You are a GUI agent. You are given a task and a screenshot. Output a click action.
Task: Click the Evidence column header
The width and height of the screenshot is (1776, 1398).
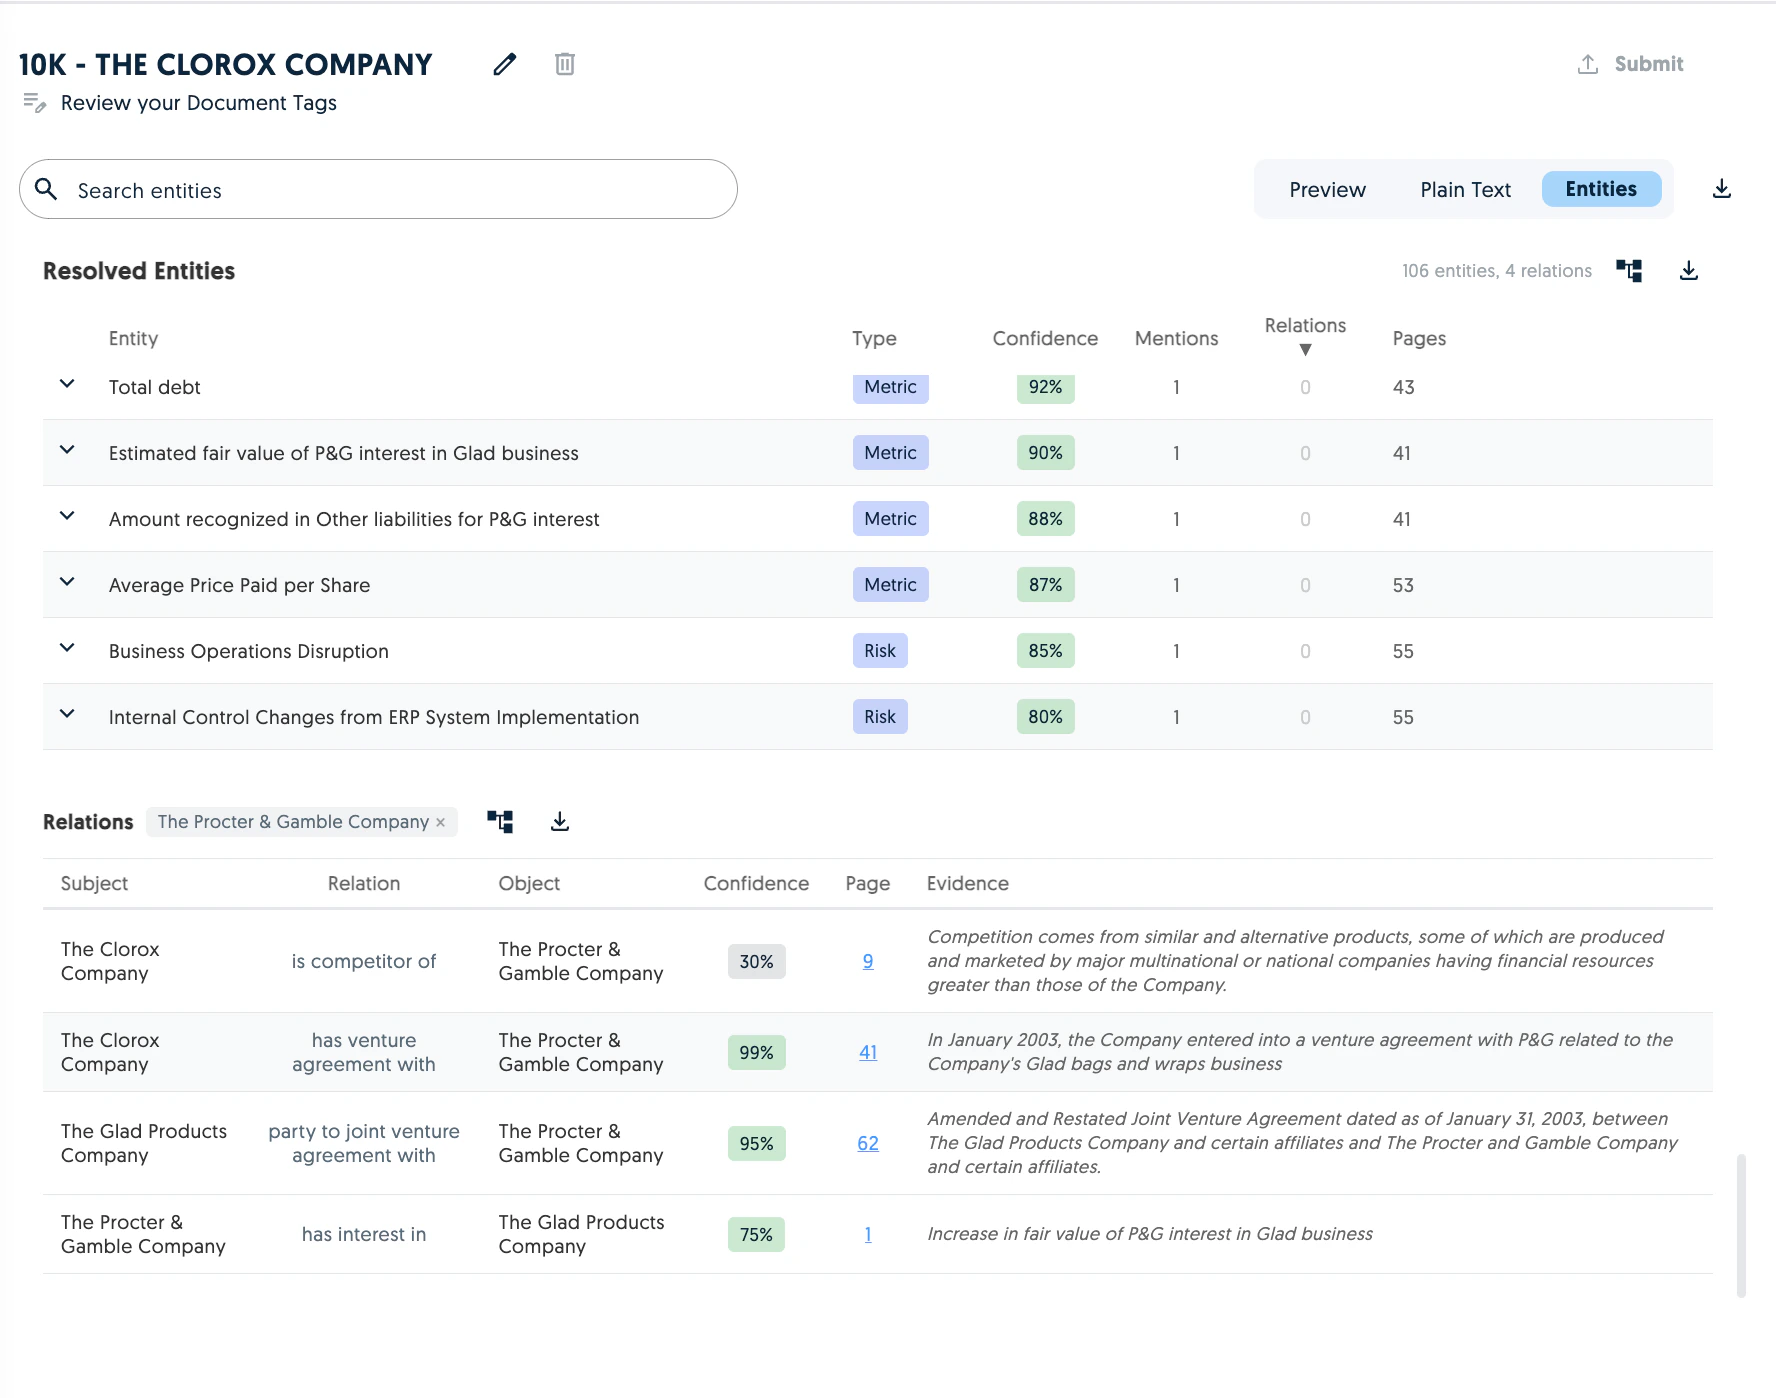point(967,884)
